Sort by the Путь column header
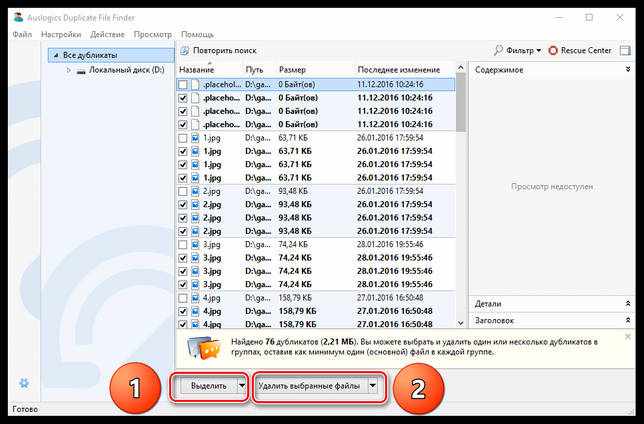 click(x=254, y=69)
